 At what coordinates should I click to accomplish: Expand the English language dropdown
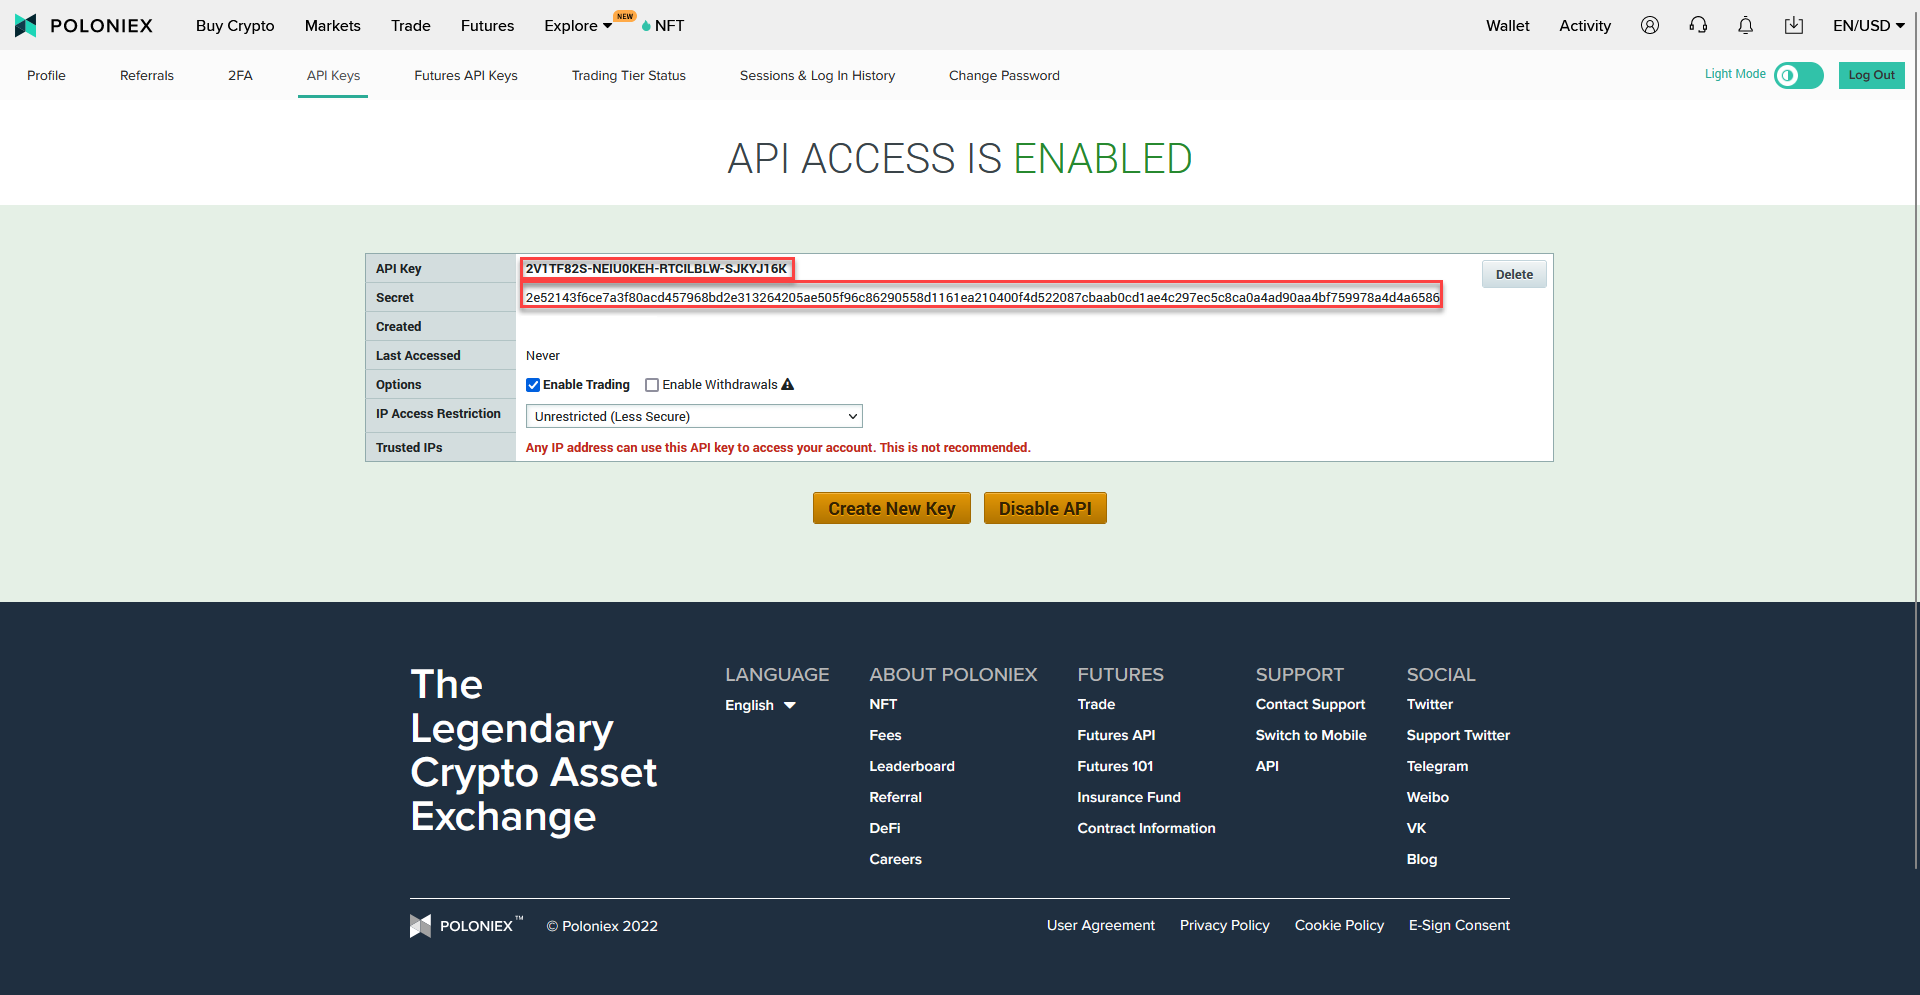760,705
